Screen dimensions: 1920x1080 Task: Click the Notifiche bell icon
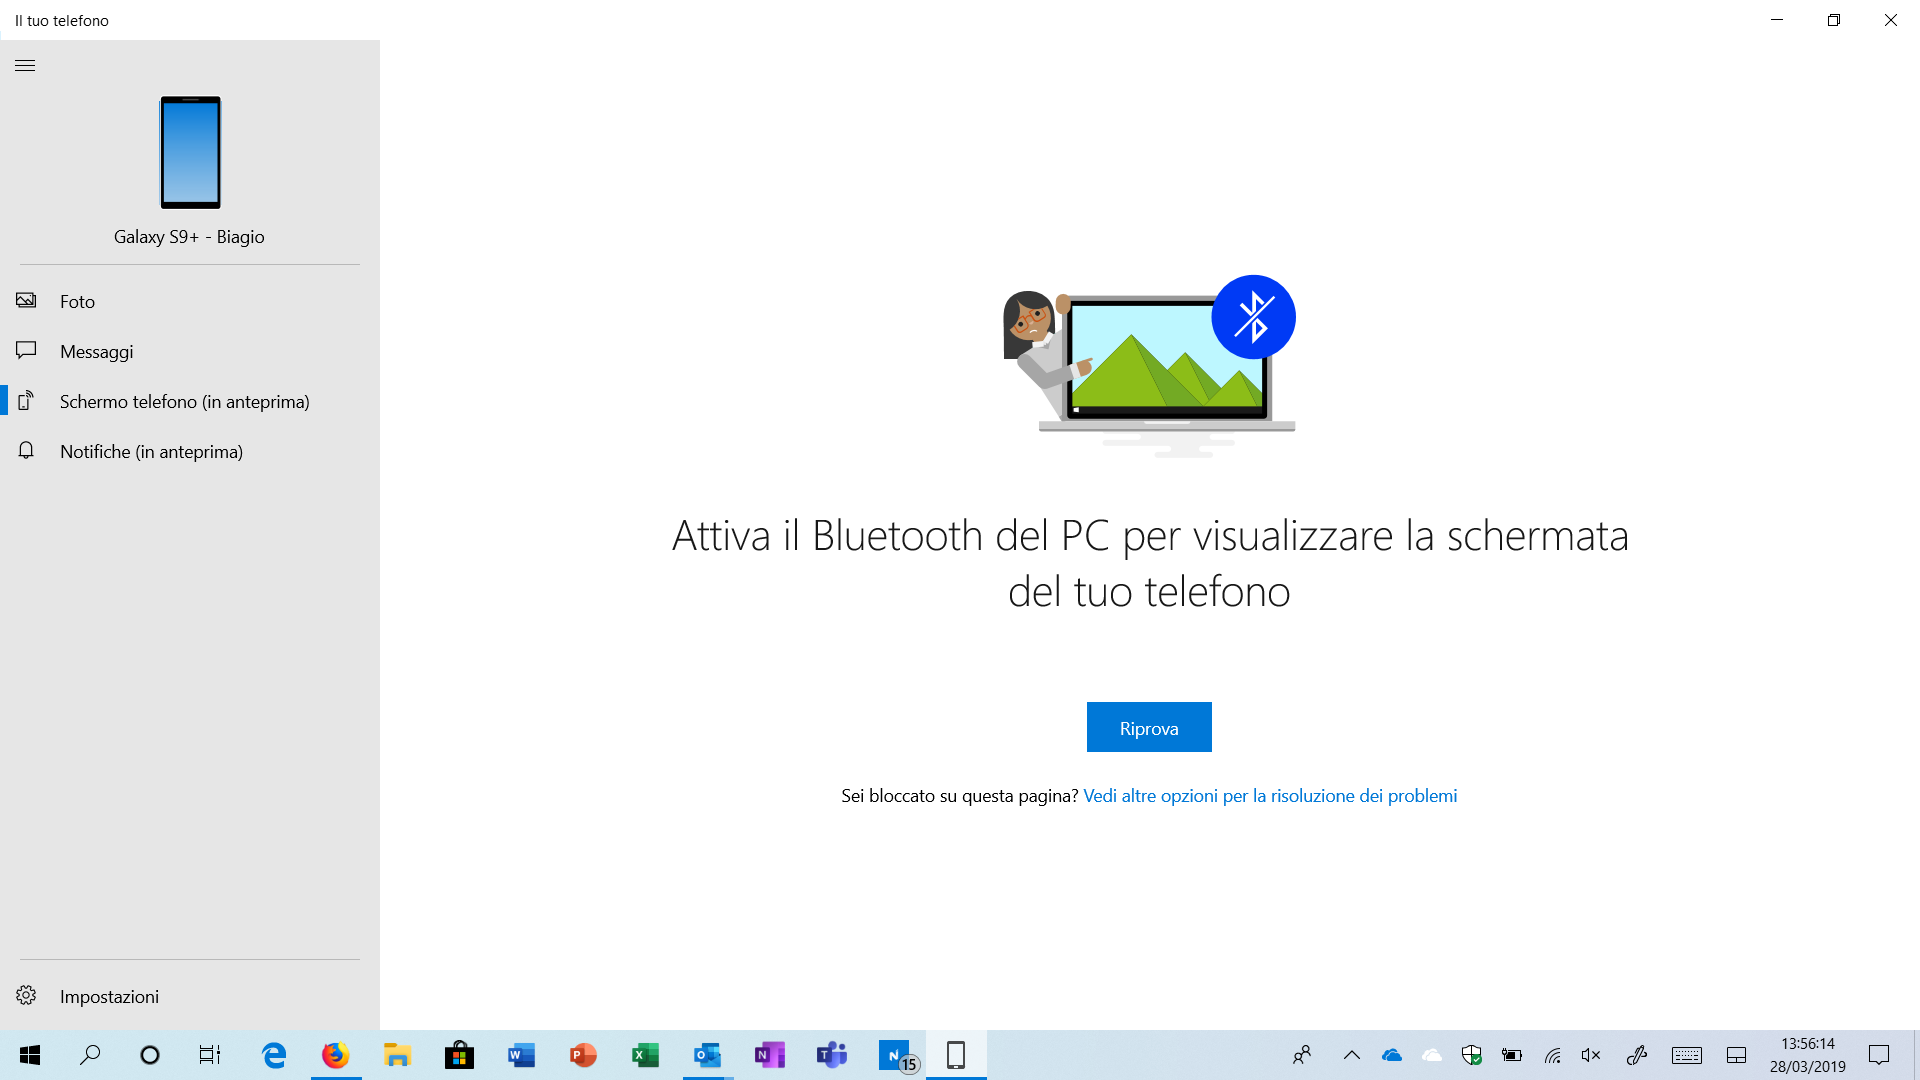pos(26,450)
